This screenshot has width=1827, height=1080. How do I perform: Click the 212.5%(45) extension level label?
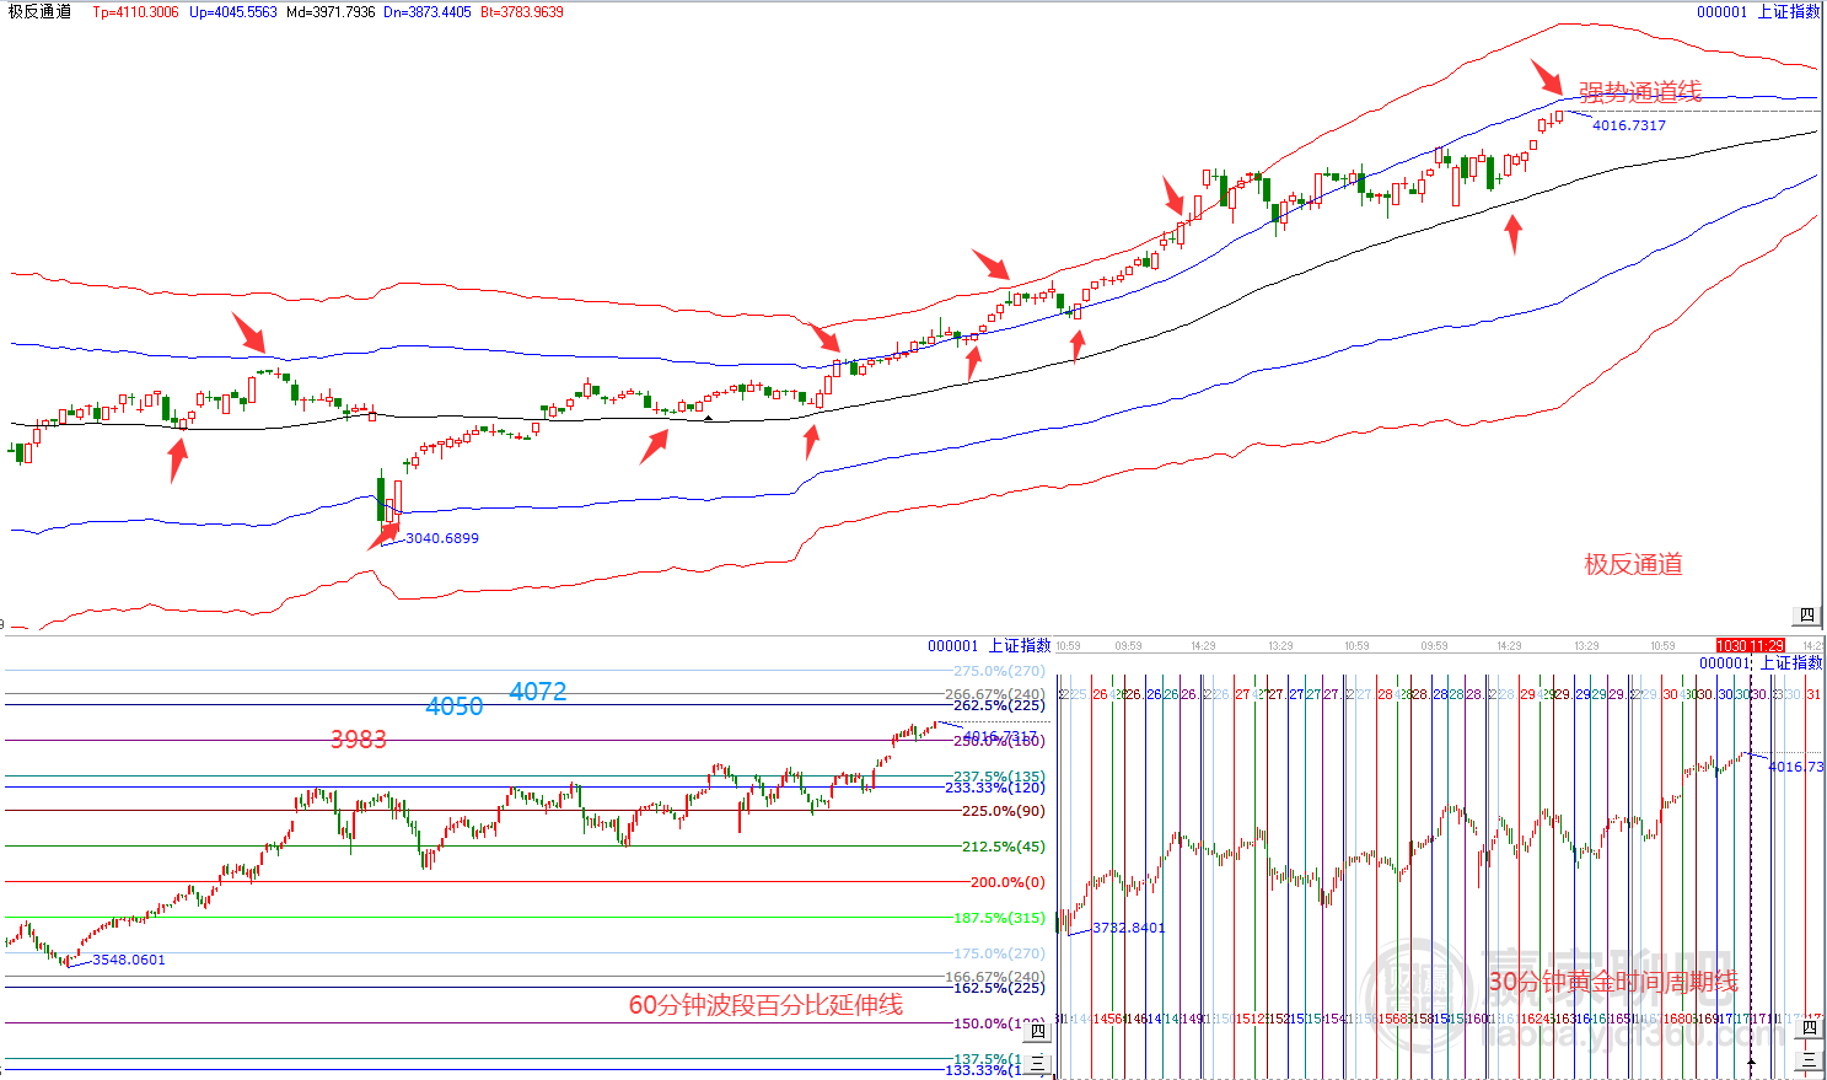[1003, 847]
